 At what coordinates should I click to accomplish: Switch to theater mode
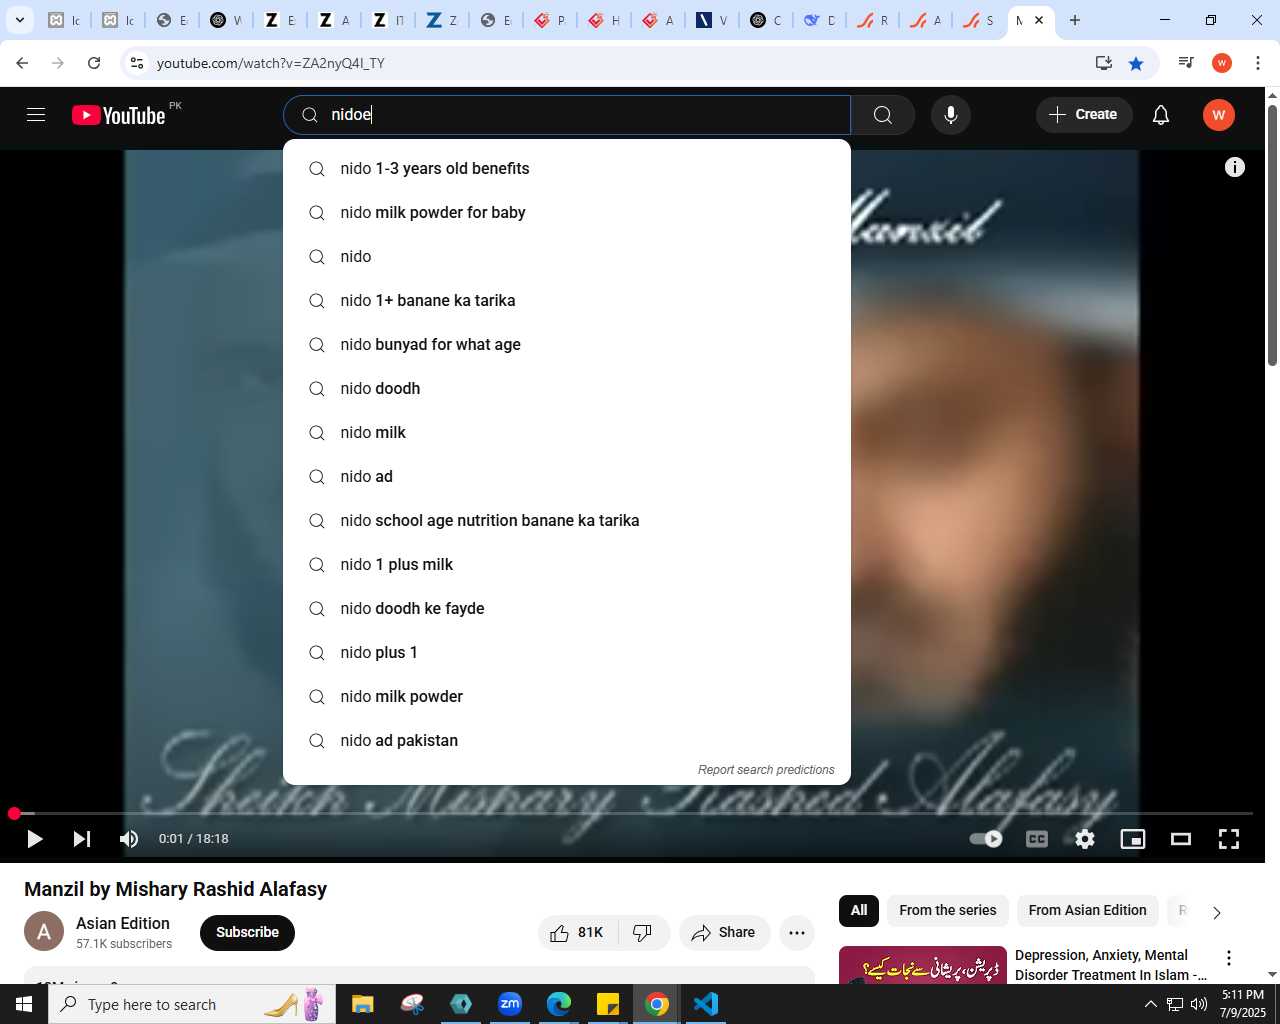click(1181, 839)
